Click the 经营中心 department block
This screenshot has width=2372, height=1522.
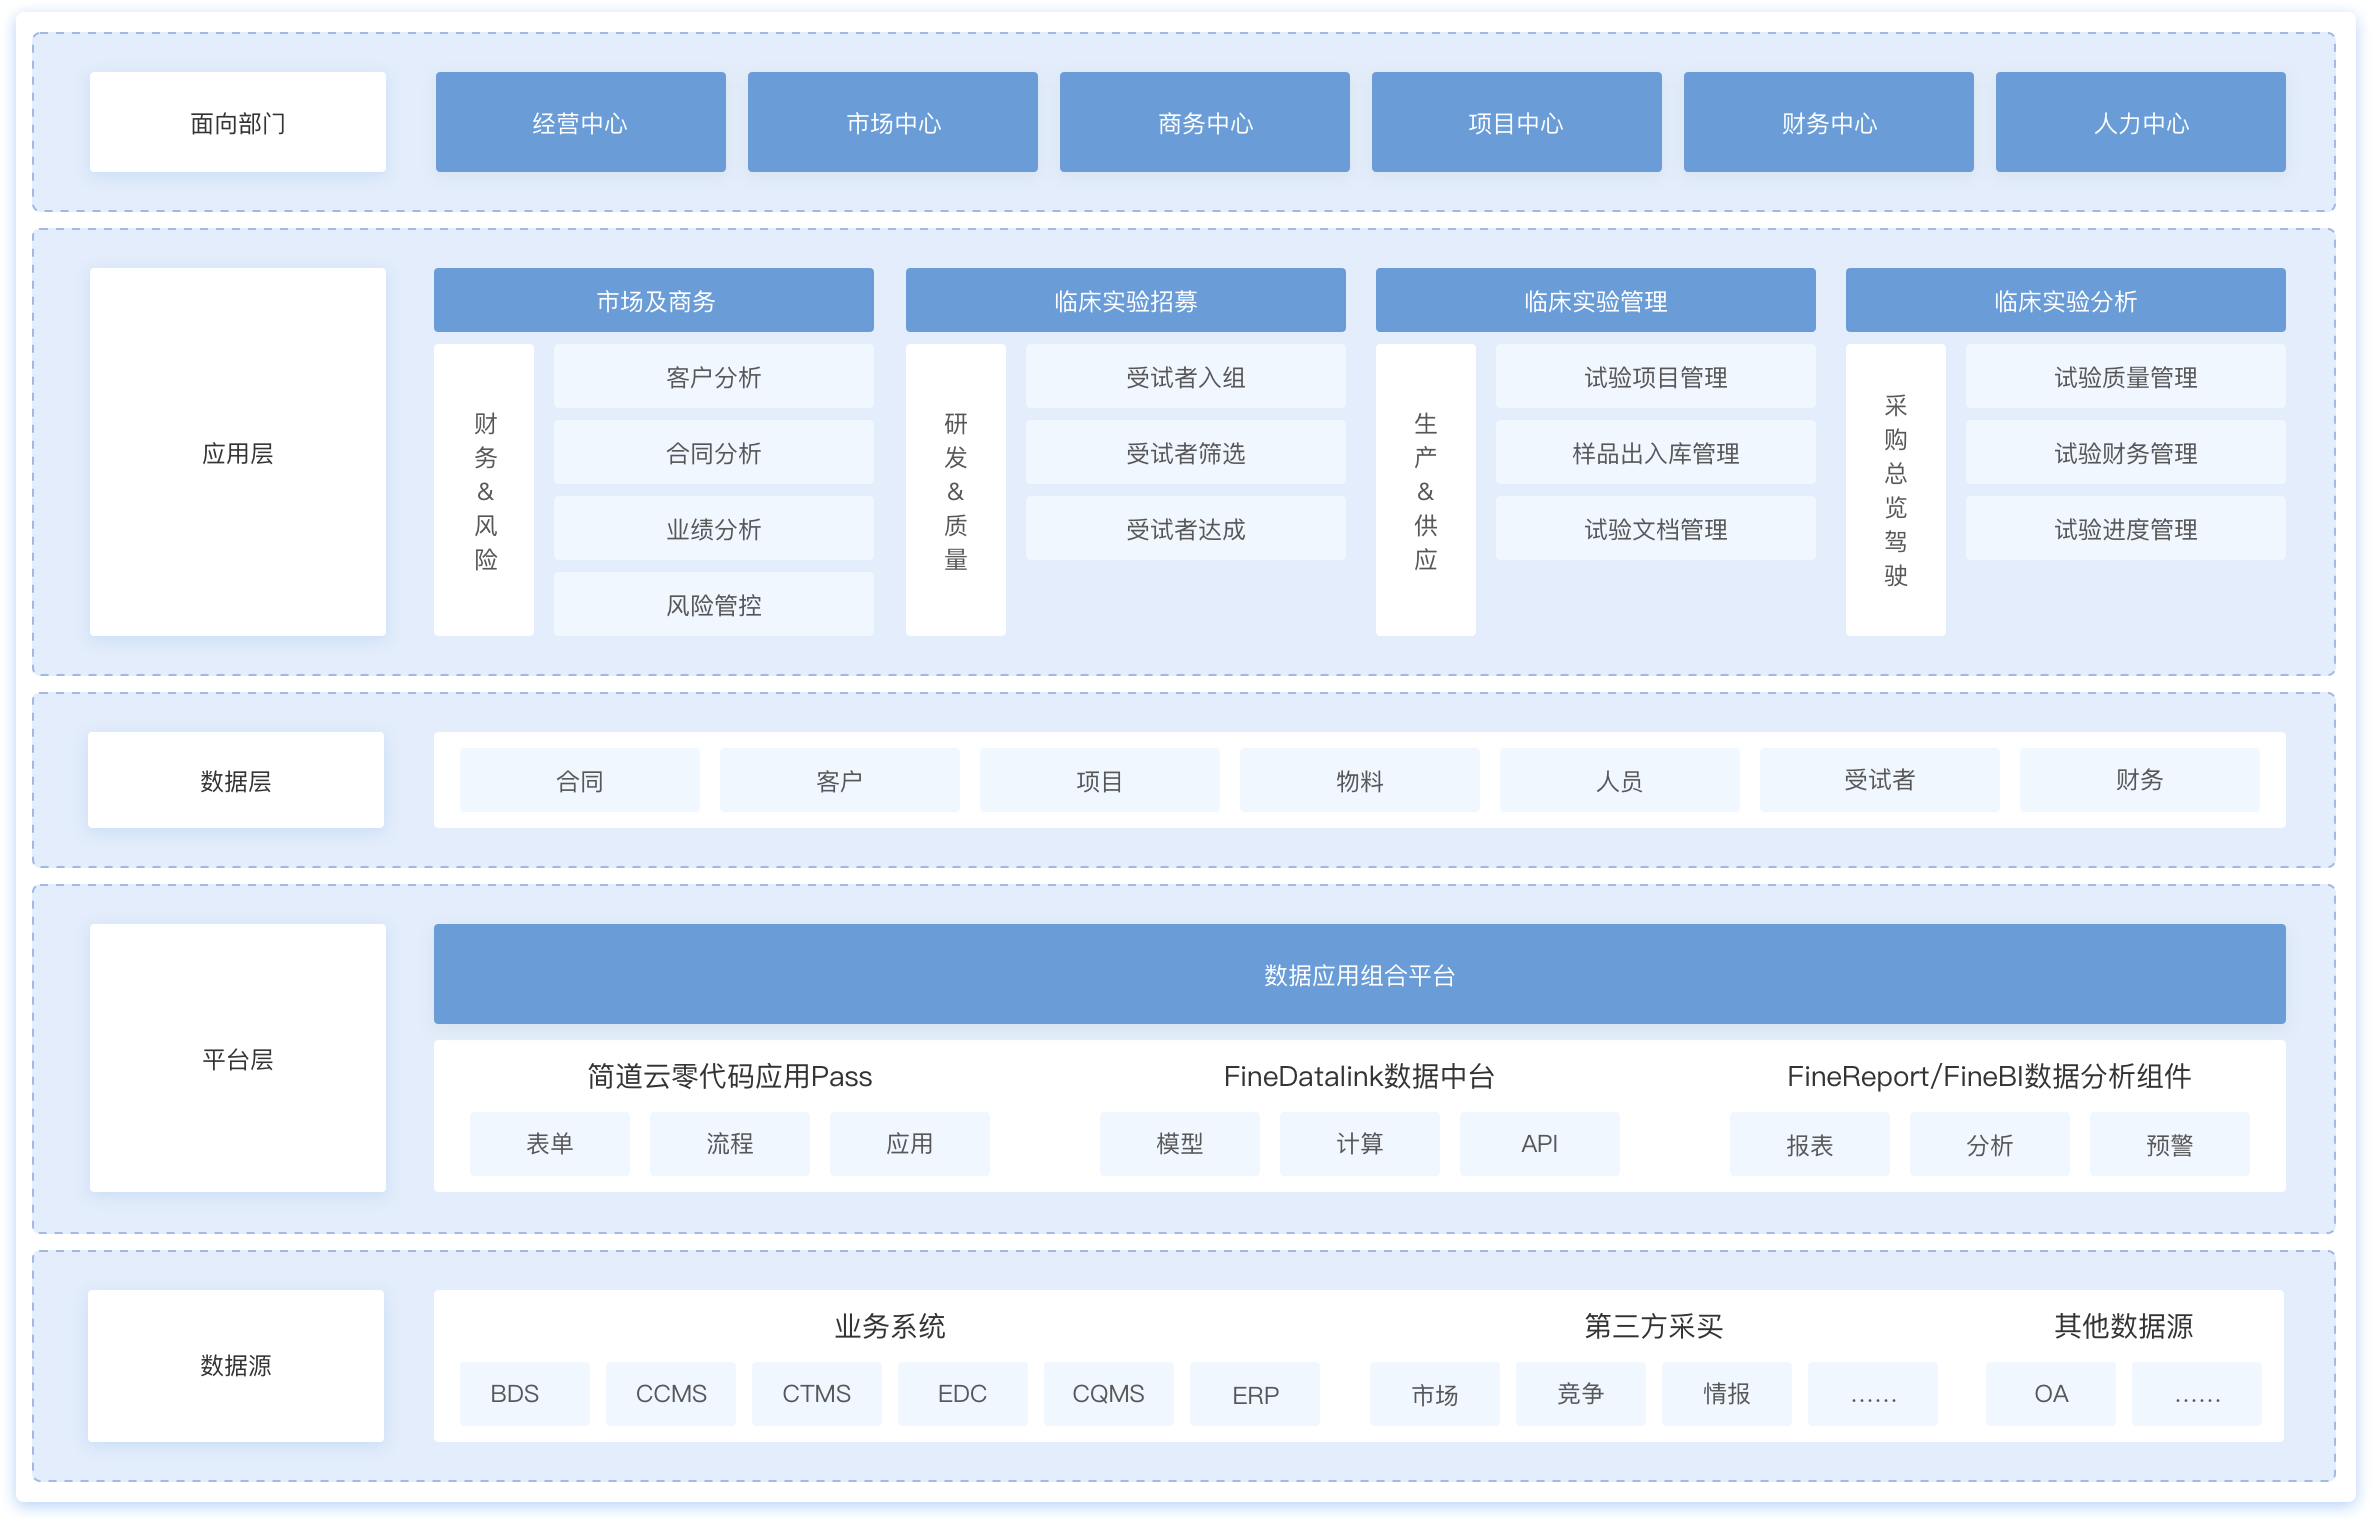pos(580,122)
